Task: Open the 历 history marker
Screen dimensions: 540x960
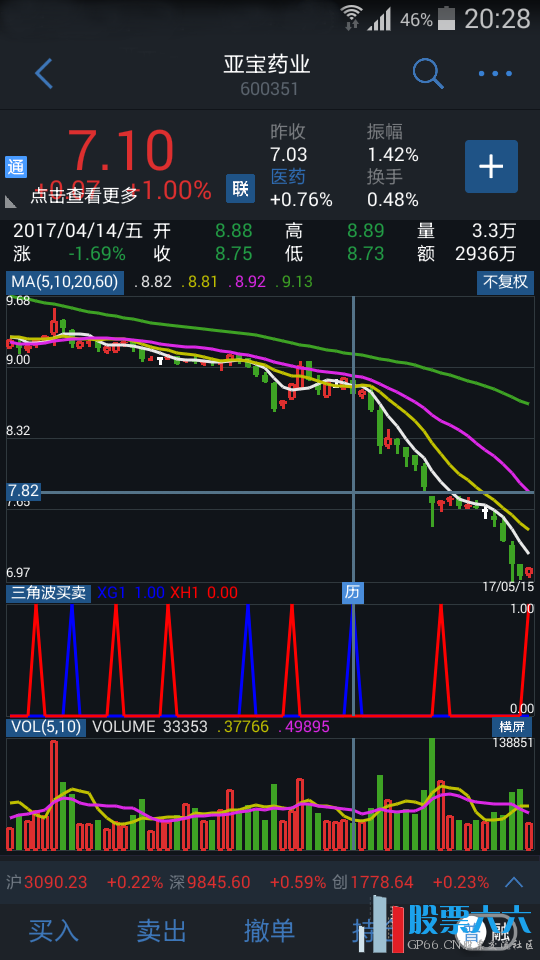Action: tap(353, 593)
